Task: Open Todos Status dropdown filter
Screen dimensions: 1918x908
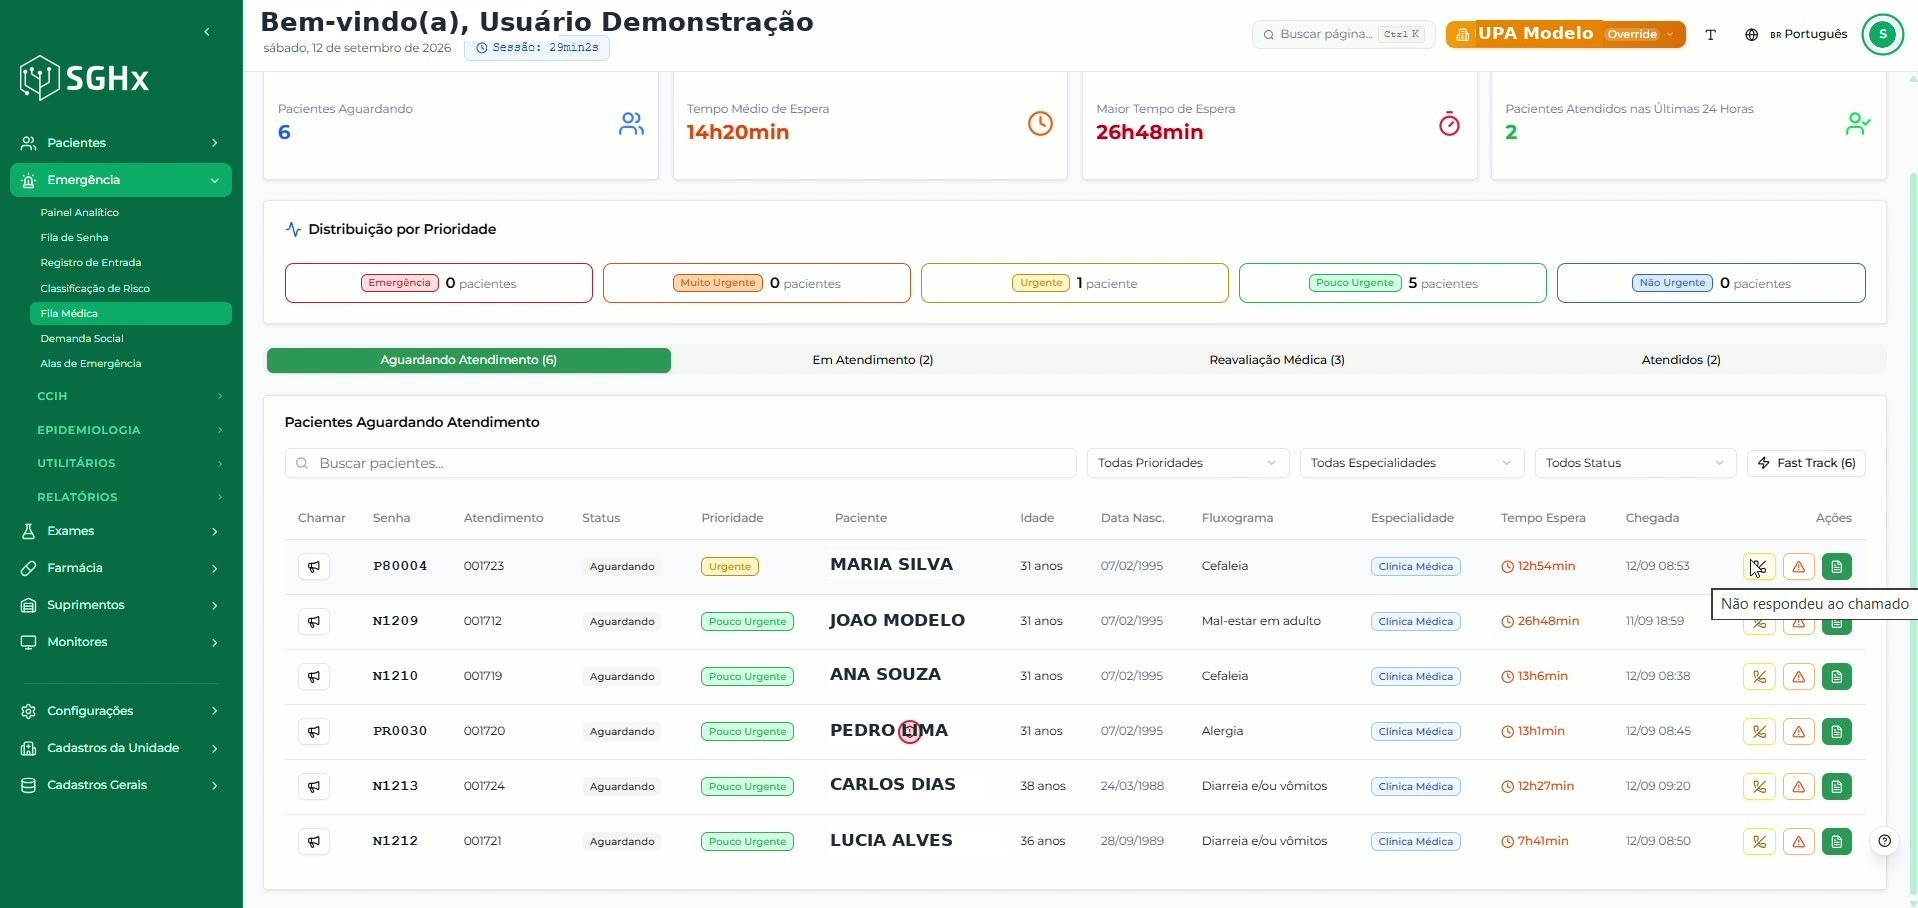Action: point(1635,463)
